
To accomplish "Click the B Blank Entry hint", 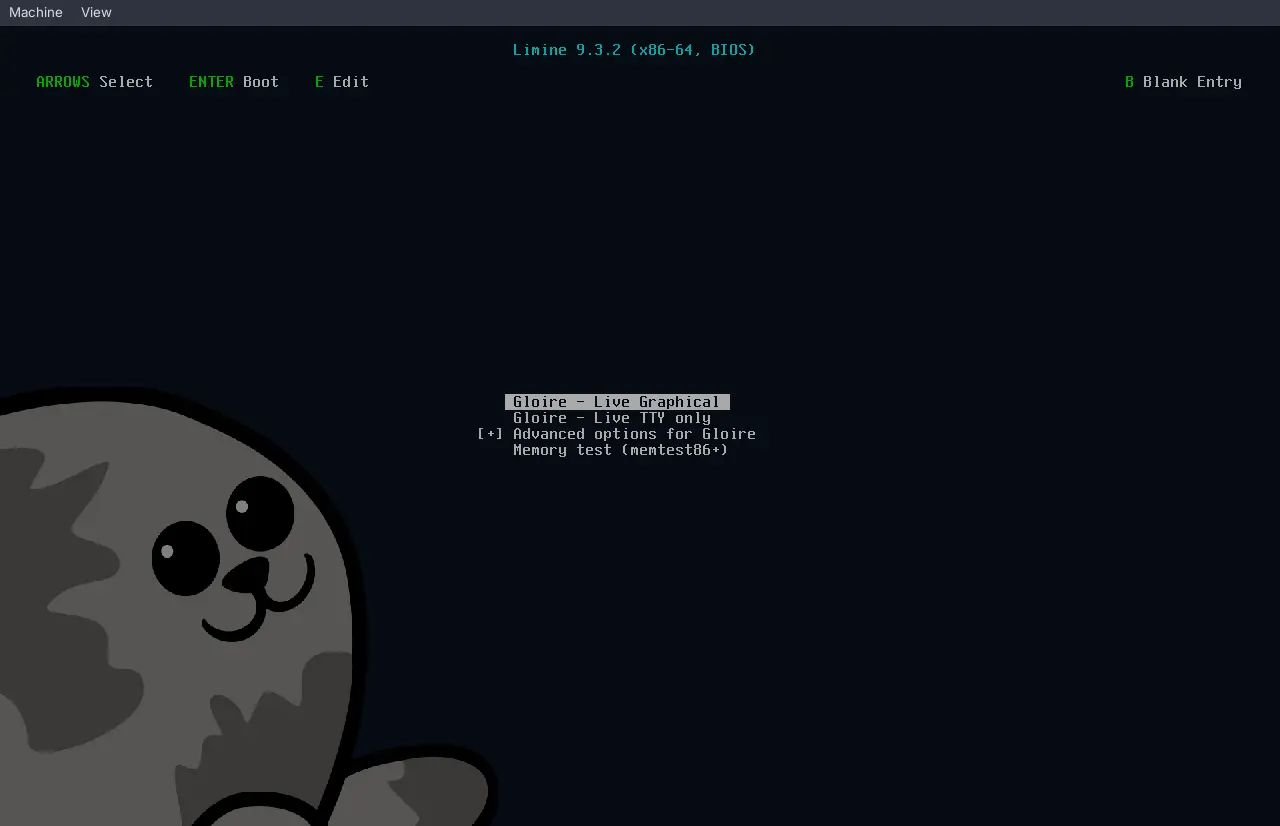I will point(1184,82).
